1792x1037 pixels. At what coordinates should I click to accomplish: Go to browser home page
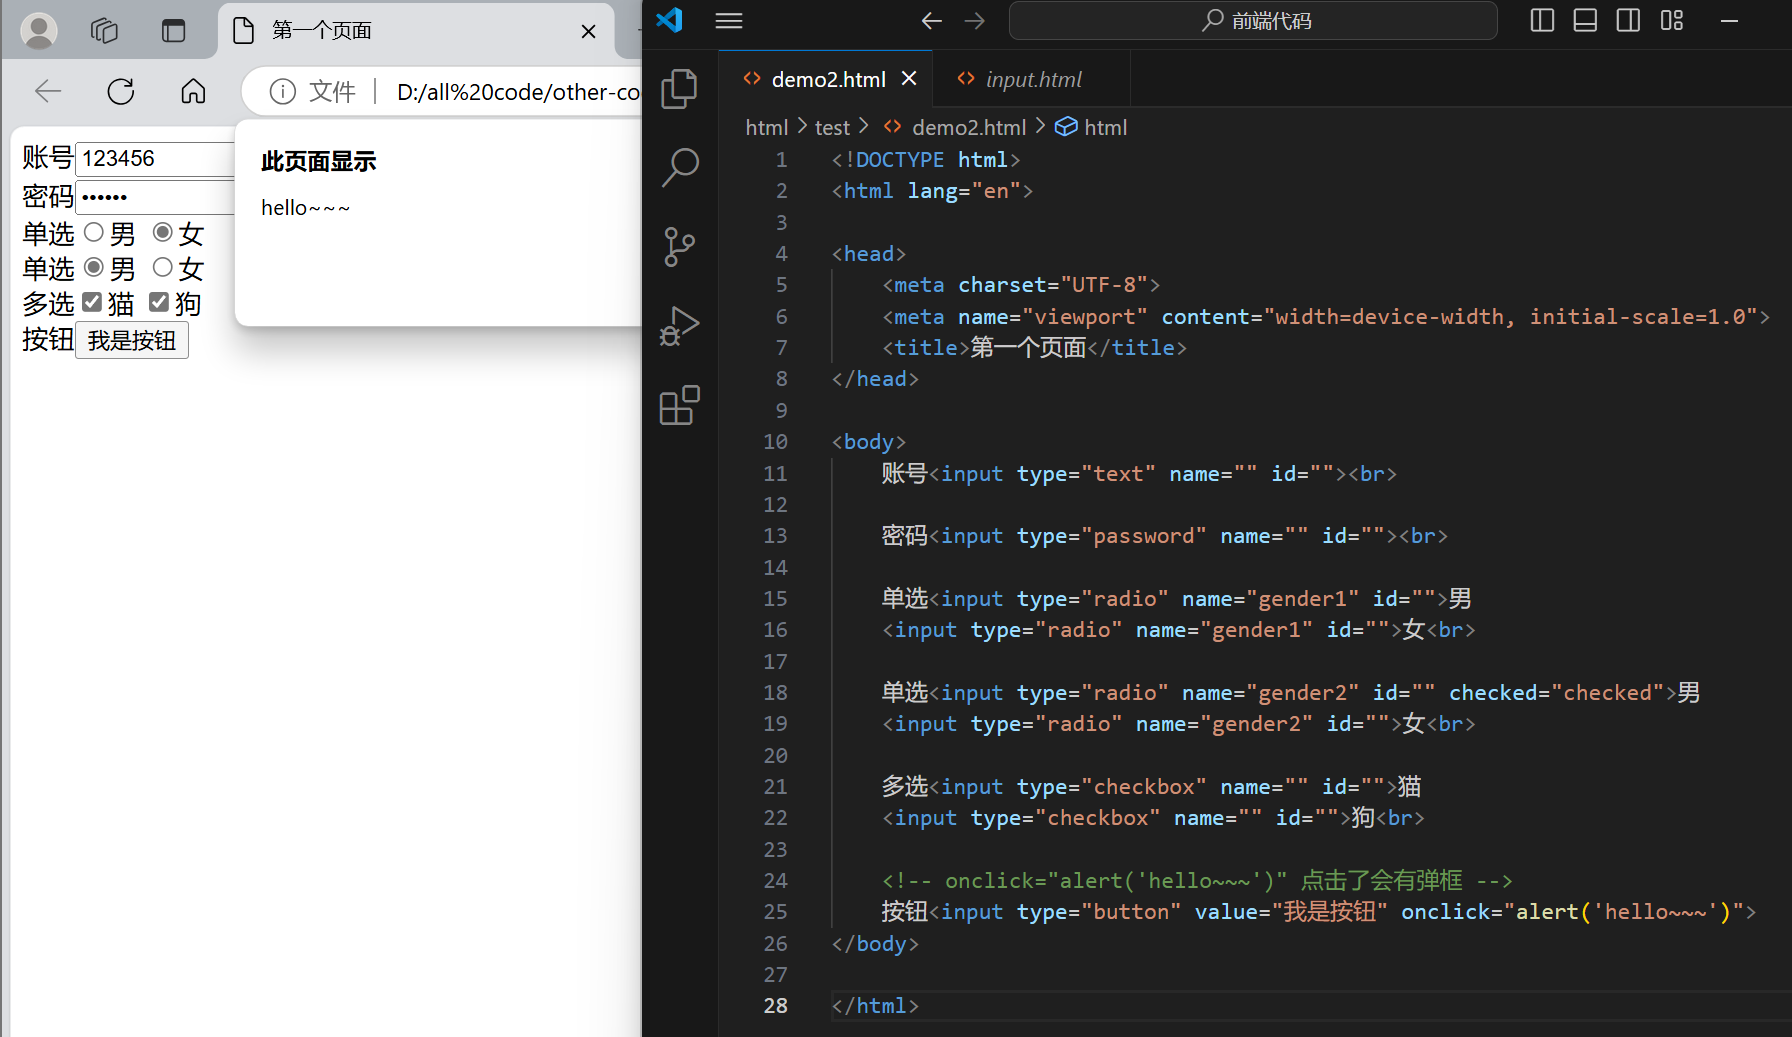(193, 92)
